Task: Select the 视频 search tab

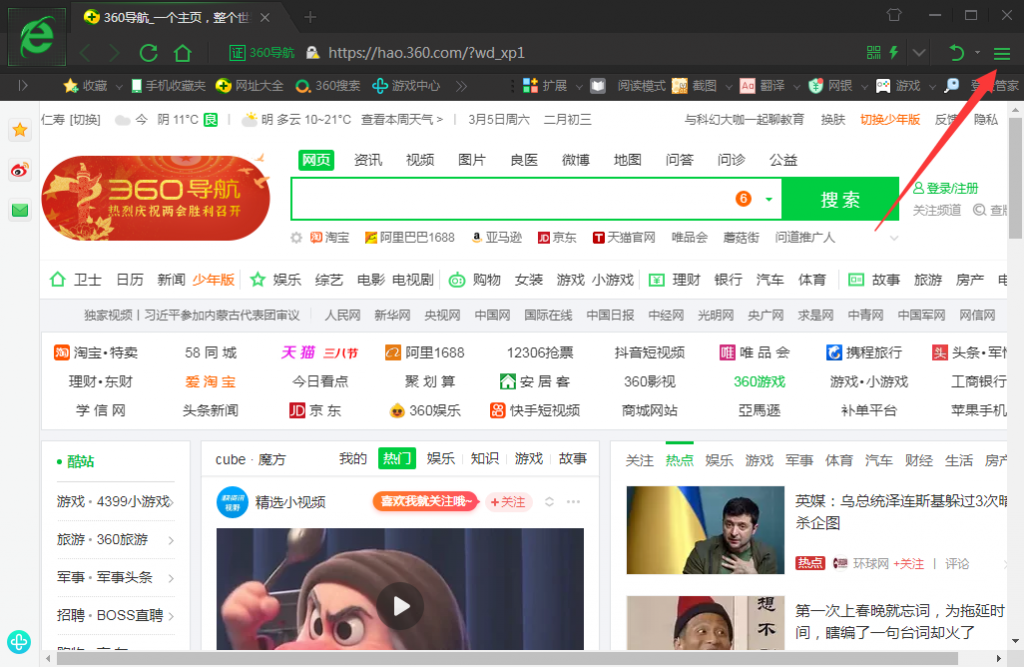Action: (x=420, y=160)
